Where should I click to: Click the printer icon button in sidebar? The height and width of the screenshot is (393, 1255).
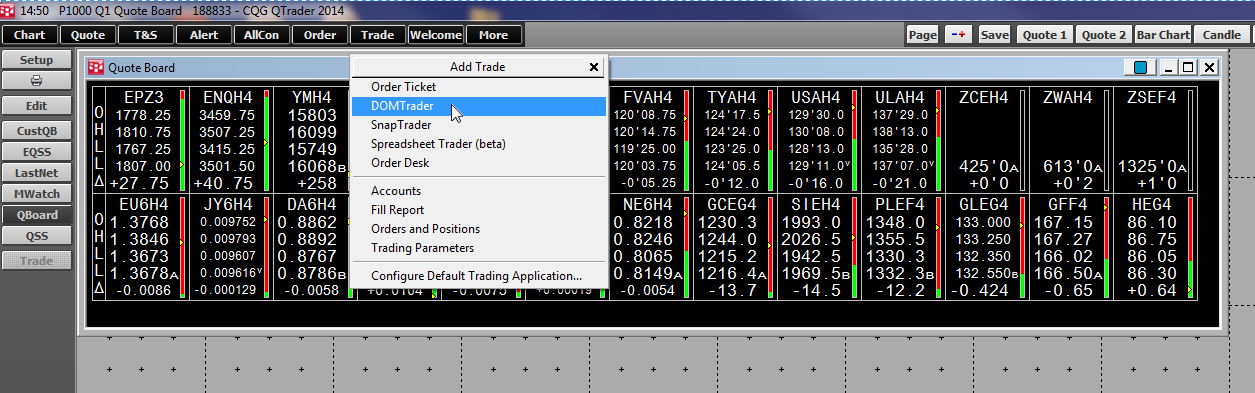click(36, 81)
